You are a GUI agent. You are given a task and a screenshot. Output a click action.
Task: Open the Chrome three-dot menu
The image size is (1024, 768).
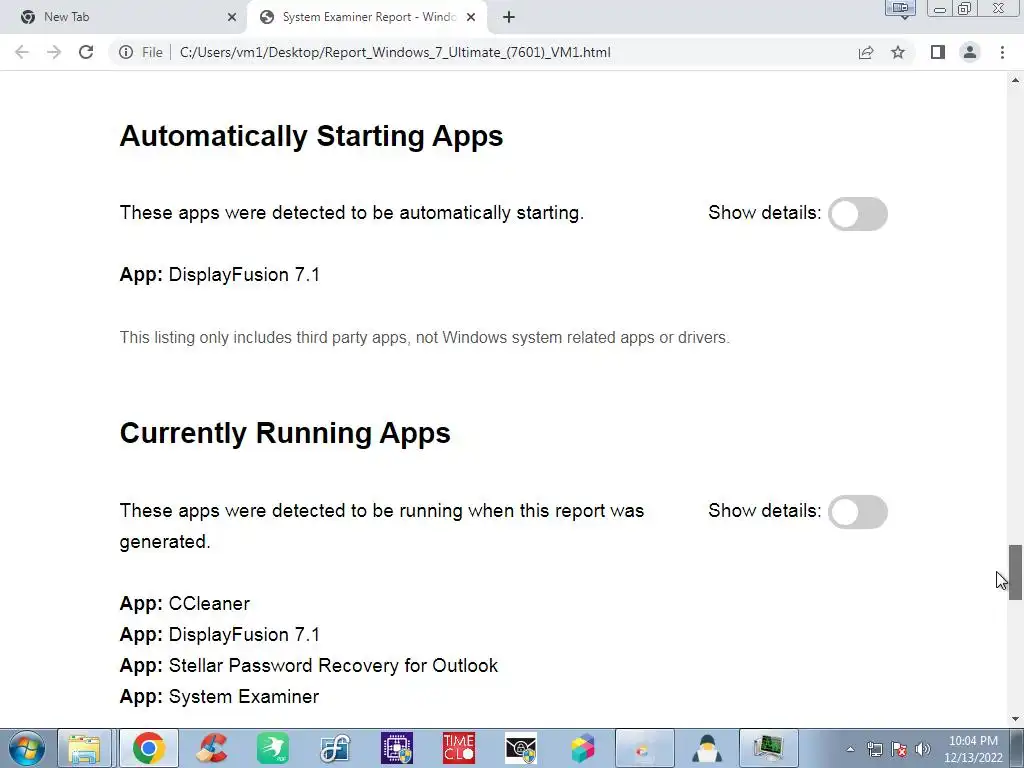(1002, 52)
